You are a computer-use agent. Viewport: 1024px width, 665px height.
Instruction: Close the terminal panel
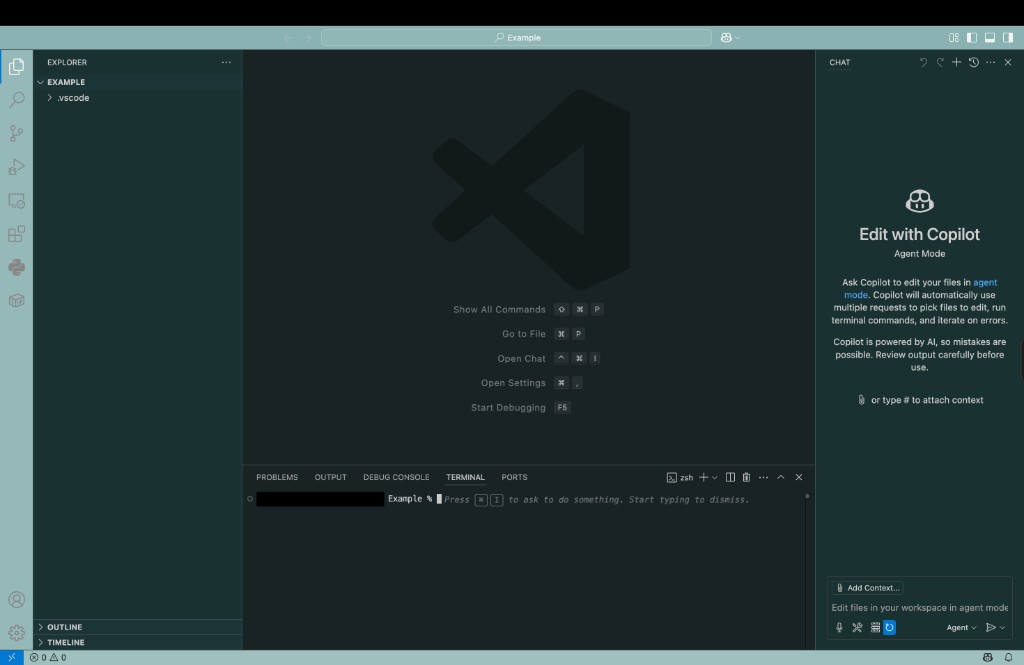[x=799, y=478]
